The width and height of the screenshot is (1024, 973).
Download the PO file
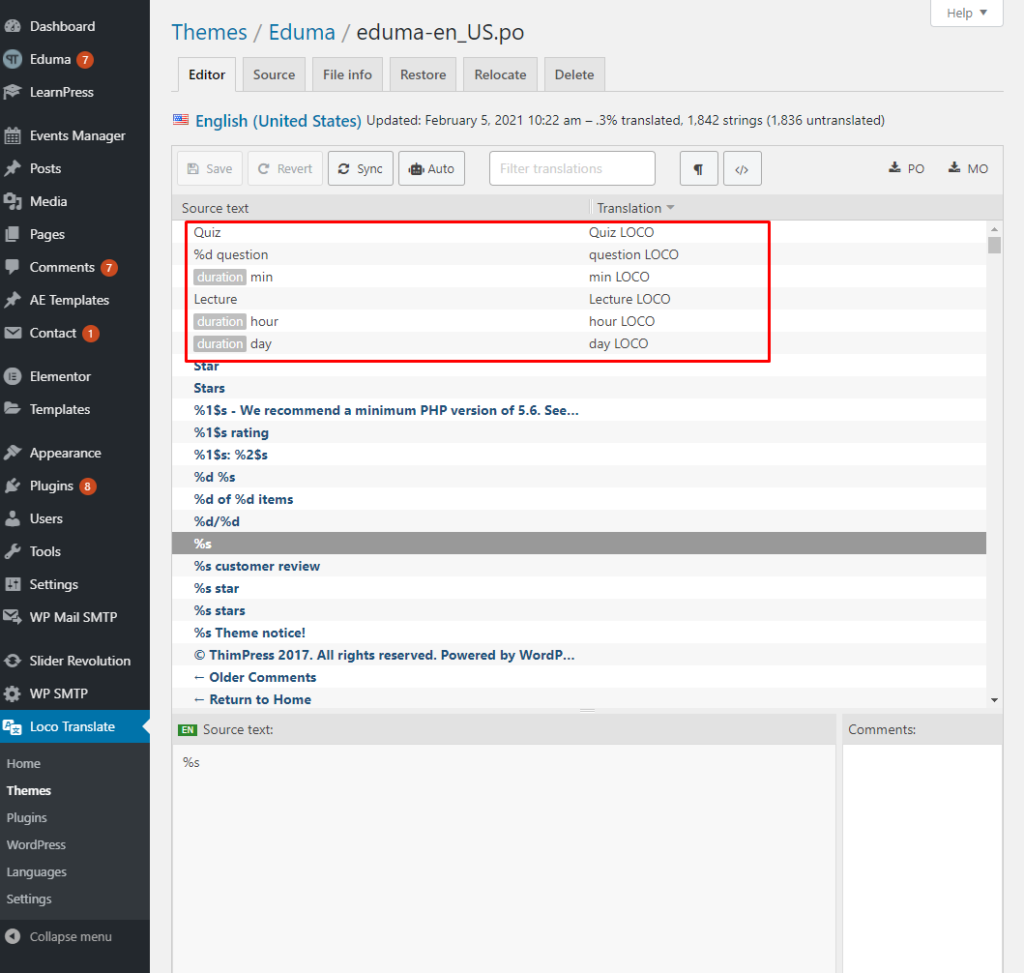tap(906, 168)
